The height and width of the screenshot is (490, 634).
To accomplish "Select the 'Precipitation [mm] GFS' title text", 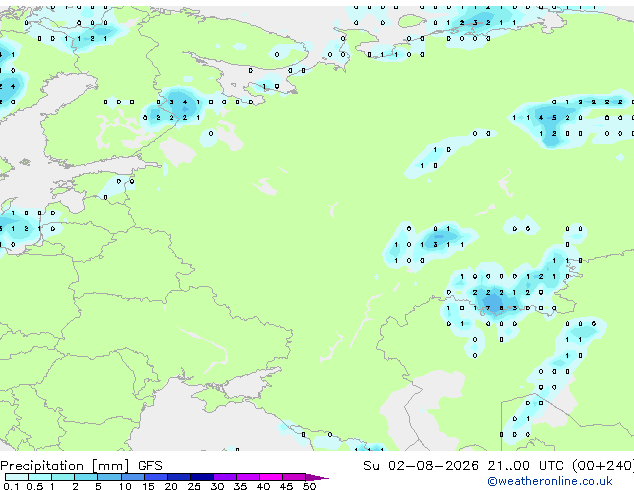I will pyautogui.click(x=81, y=466).
